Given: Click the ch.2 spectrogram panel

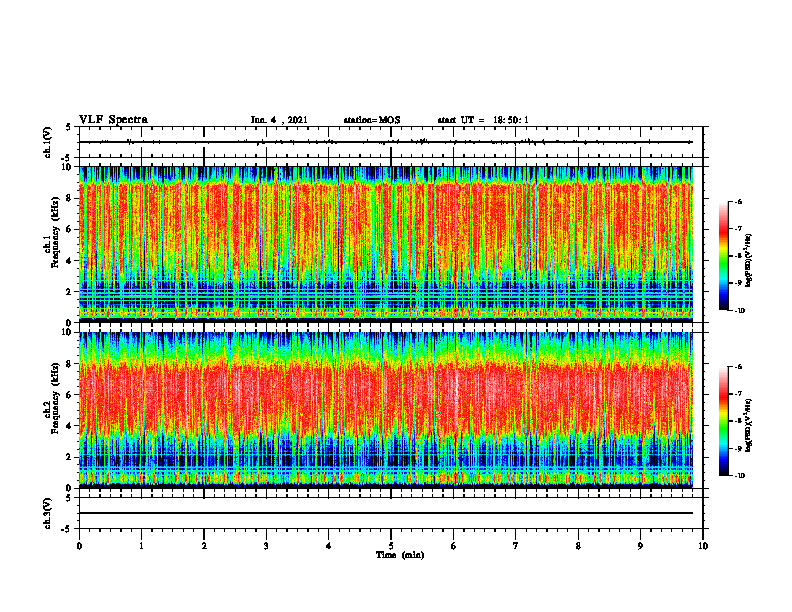Looking at the screenshot, I should 386,410.
